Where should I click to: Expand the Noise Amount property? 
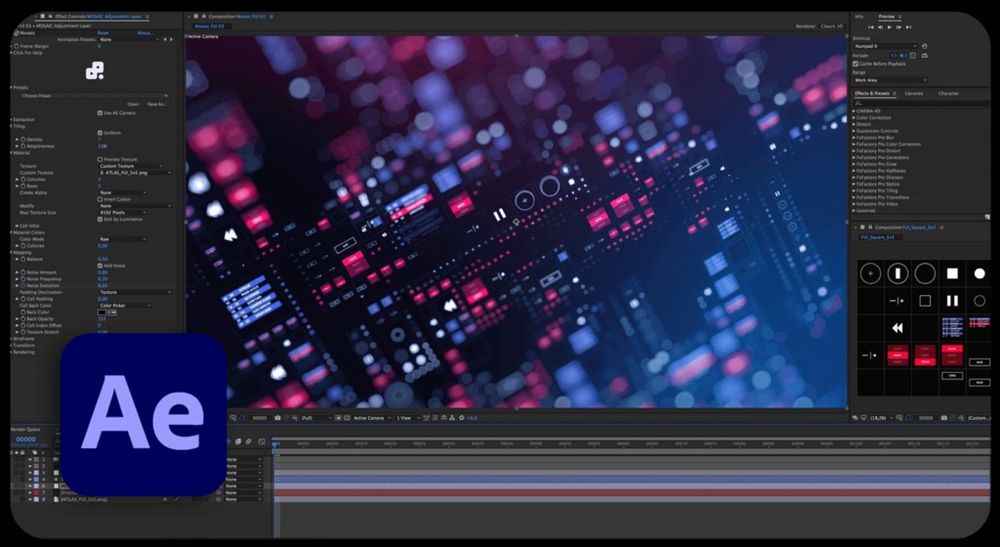pos(17,273)
